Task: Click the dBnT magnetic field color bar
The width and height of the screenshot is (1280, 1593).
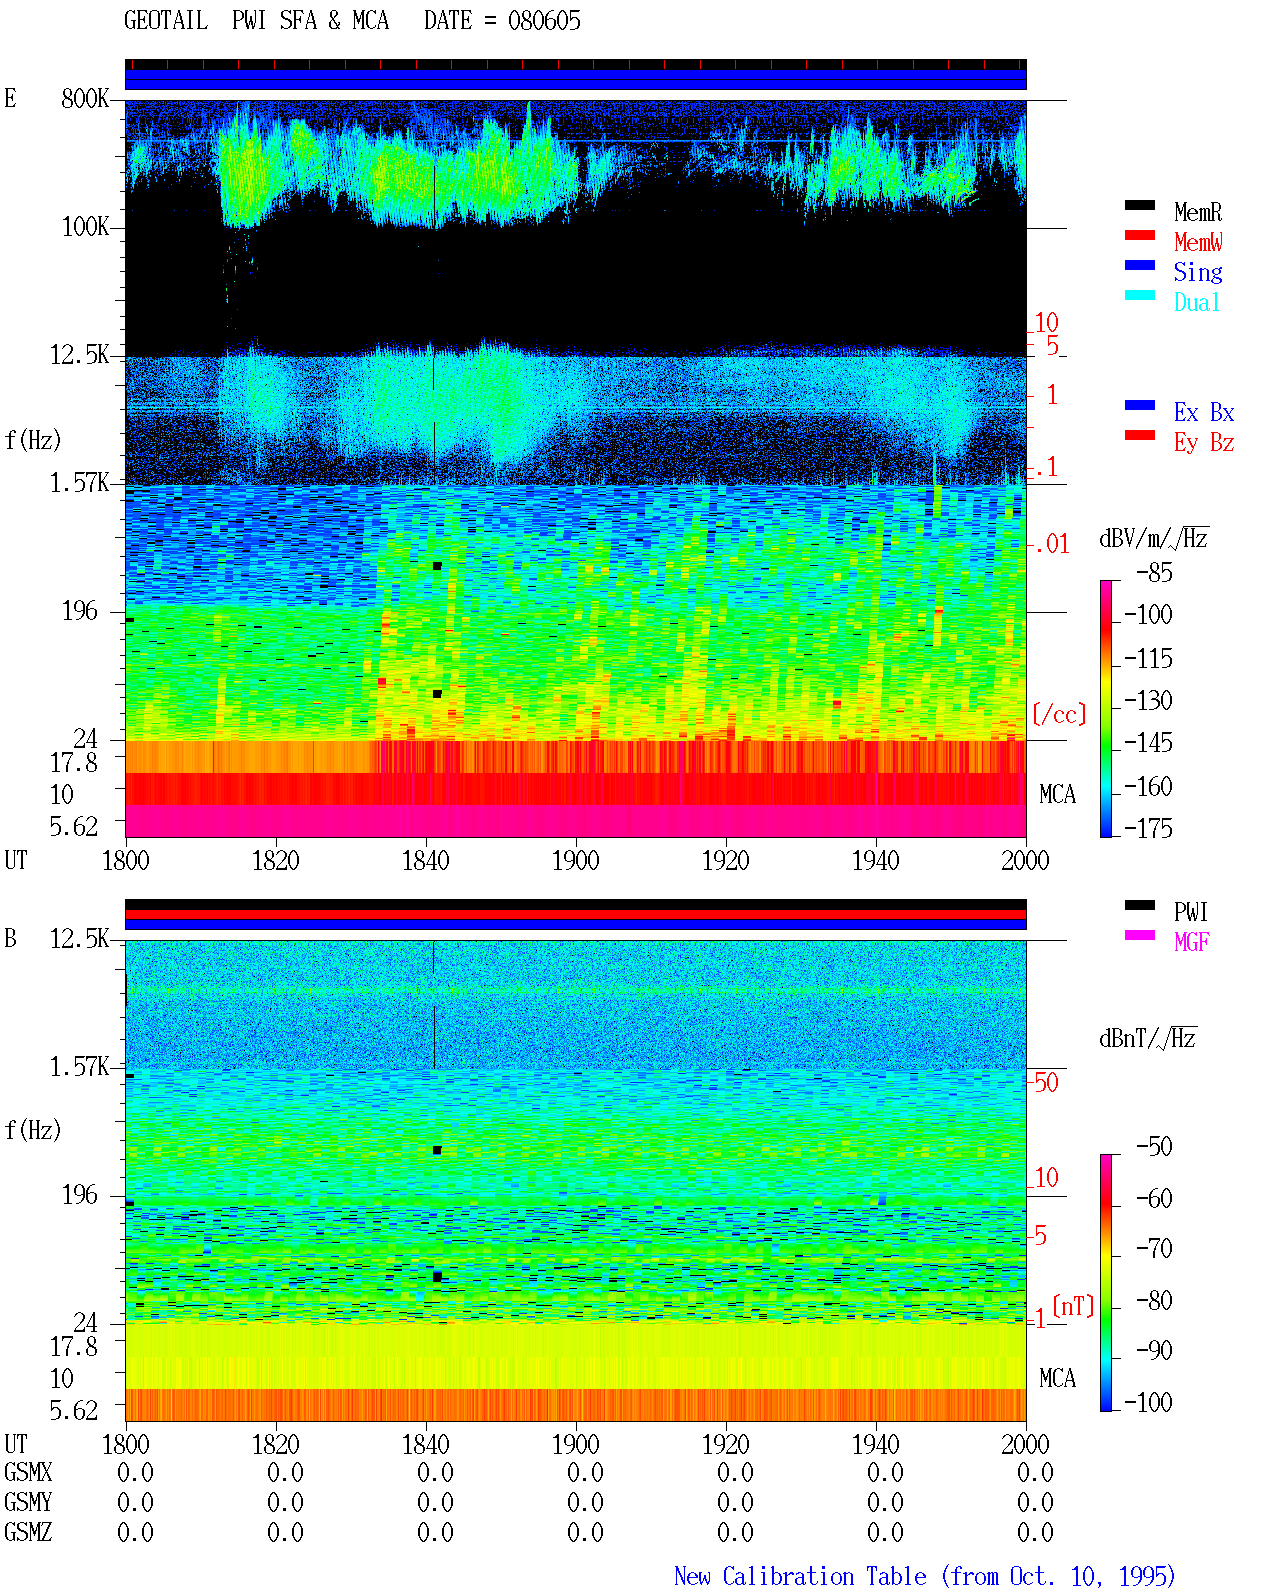Action: point(1106,1283)
